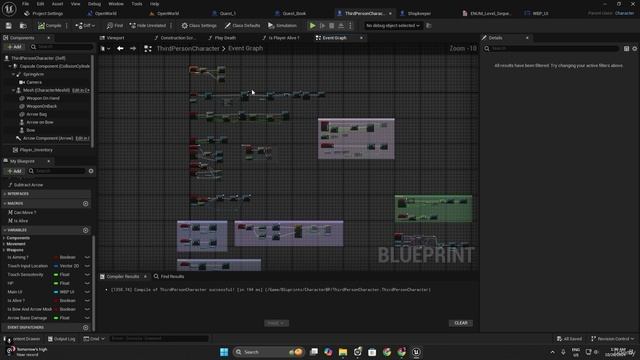Open the Can Move ? macro
The image size is (640, 360).
pyautogui.click(x=22, y=213)
